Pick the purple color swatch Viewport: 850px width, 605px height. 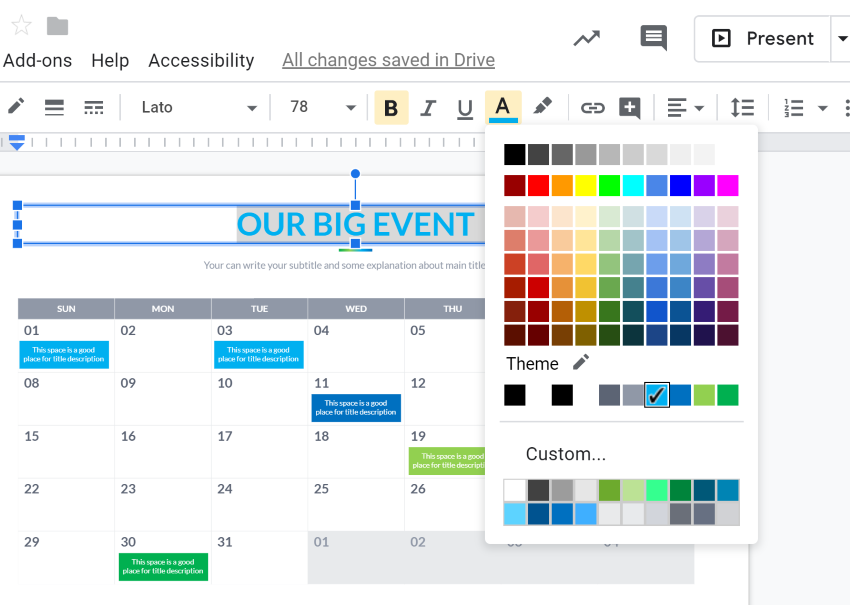pyautogui.click(x=704, y=185)
